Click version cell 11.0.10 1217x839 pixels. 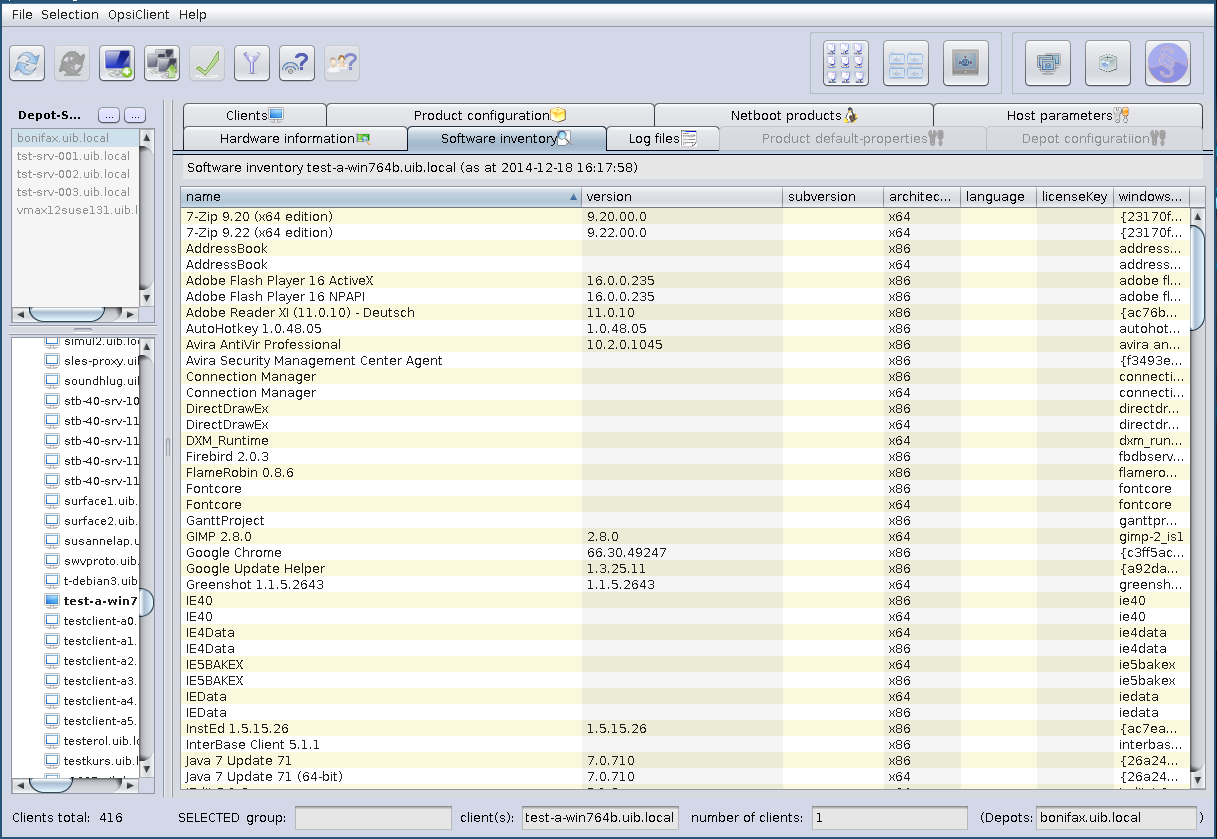682,313
